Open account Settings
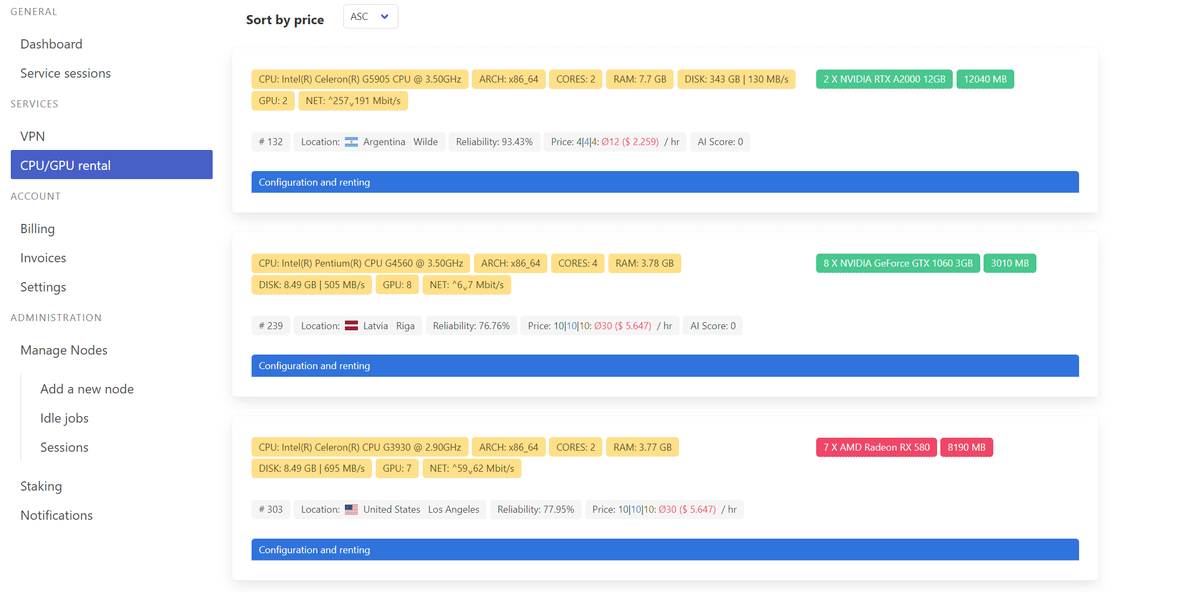This screenshot has height=592, width=1200. point(43,287)
